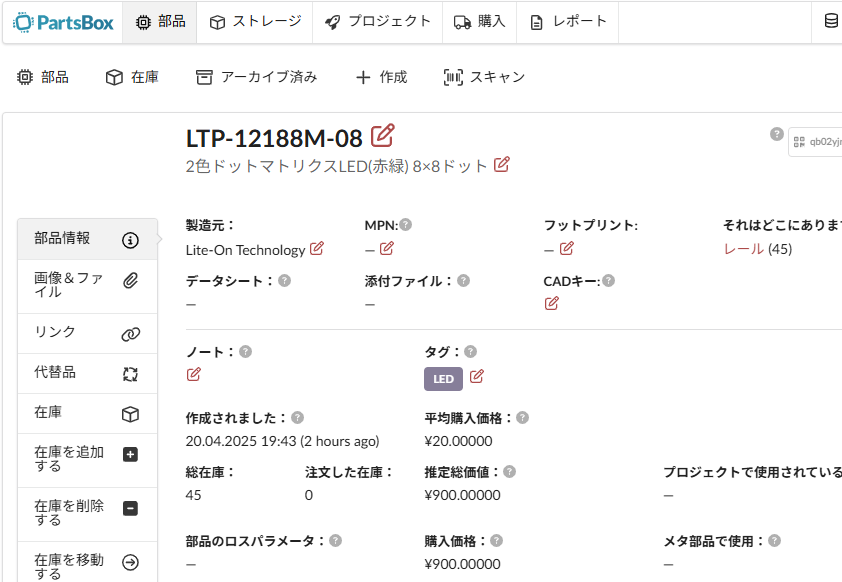This screenshot has height=582, width=842.
Task: Edit the part name LTP-12188M-08
Action: click(x=383, y=135)
